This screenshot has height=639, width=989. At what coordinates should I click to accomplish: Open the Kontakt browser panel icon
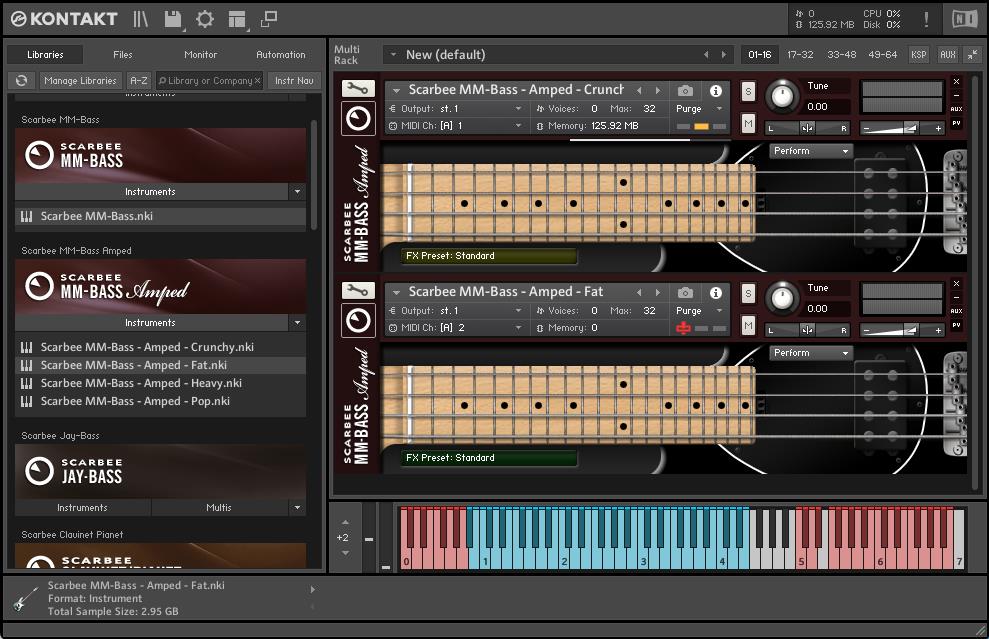pyautogui.click(x=141, y=19)
